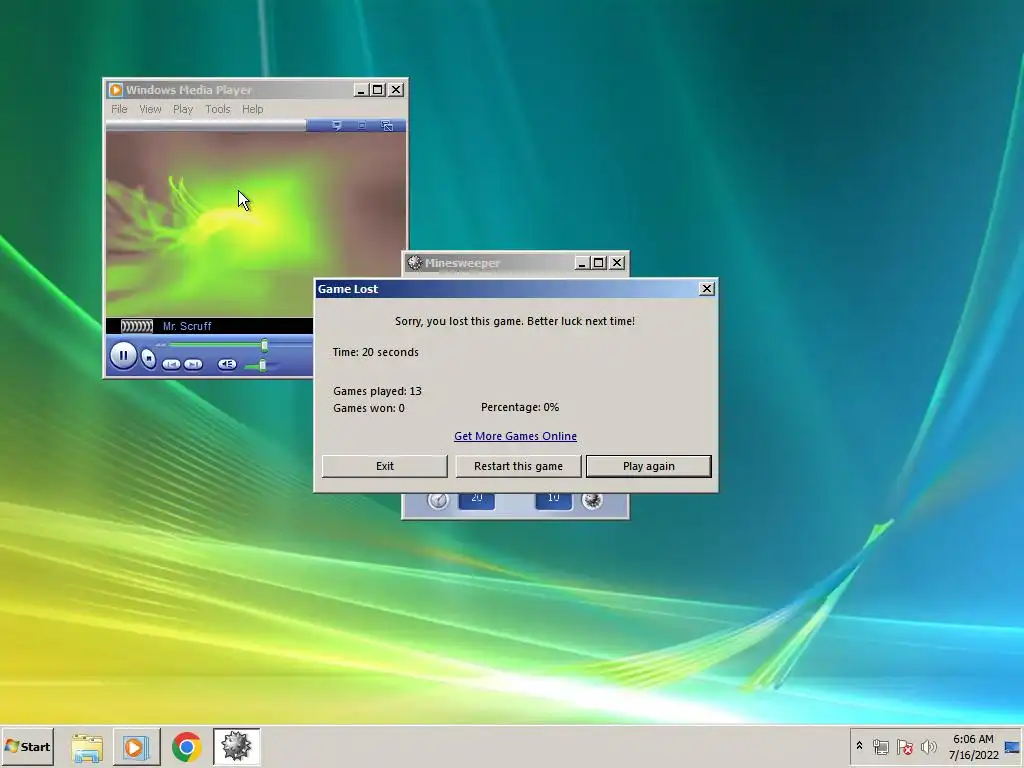Click the Mr. Scruff artist label

pyautogui.click(x=187, y=326)
